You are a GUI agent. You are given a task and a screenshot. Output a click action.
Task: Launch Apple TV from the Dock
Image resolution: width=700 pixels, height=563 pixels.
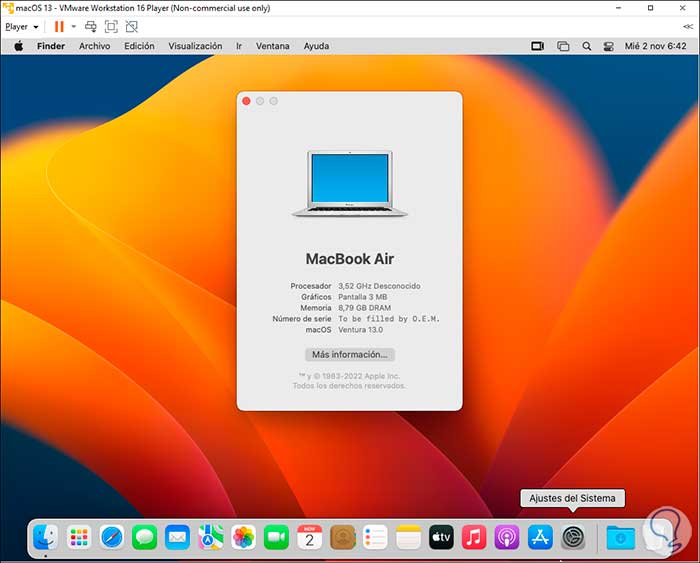pyautogui.click(x=441, y=537)
